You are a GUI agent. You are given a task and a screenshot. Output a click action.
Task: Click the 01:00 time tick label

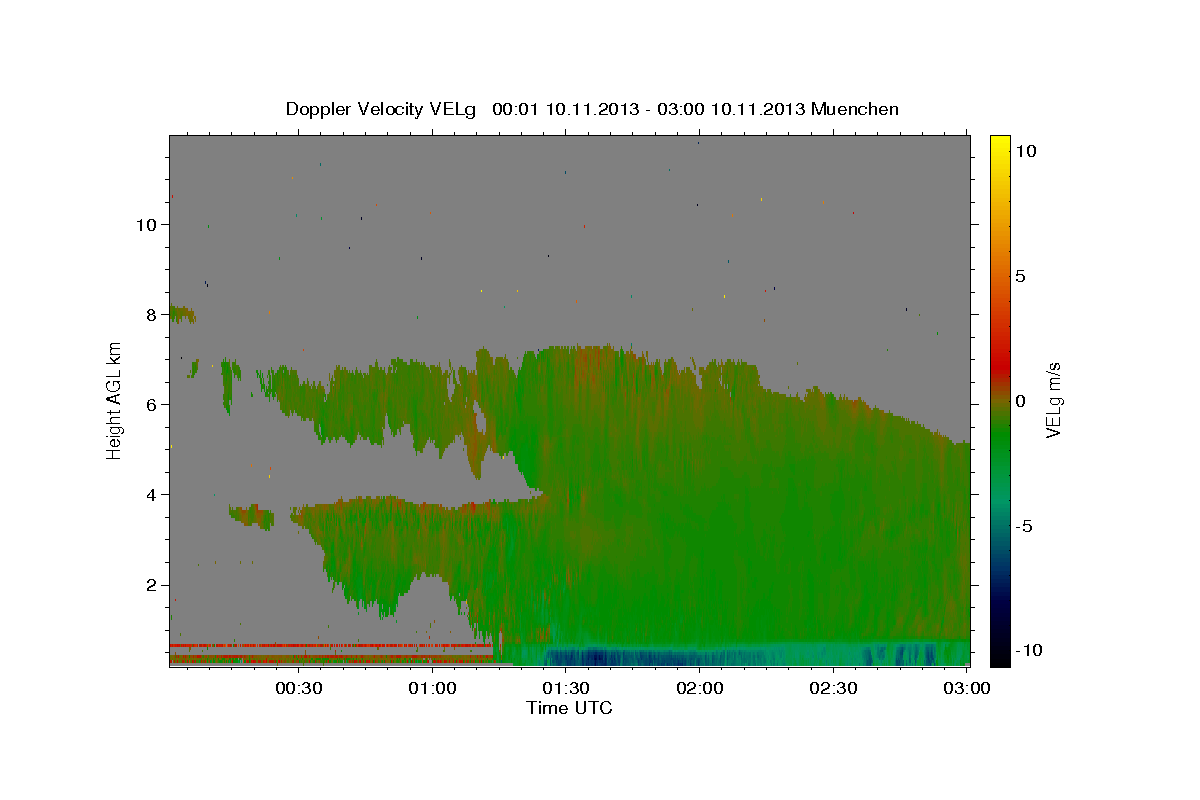[x=432, y=688]
